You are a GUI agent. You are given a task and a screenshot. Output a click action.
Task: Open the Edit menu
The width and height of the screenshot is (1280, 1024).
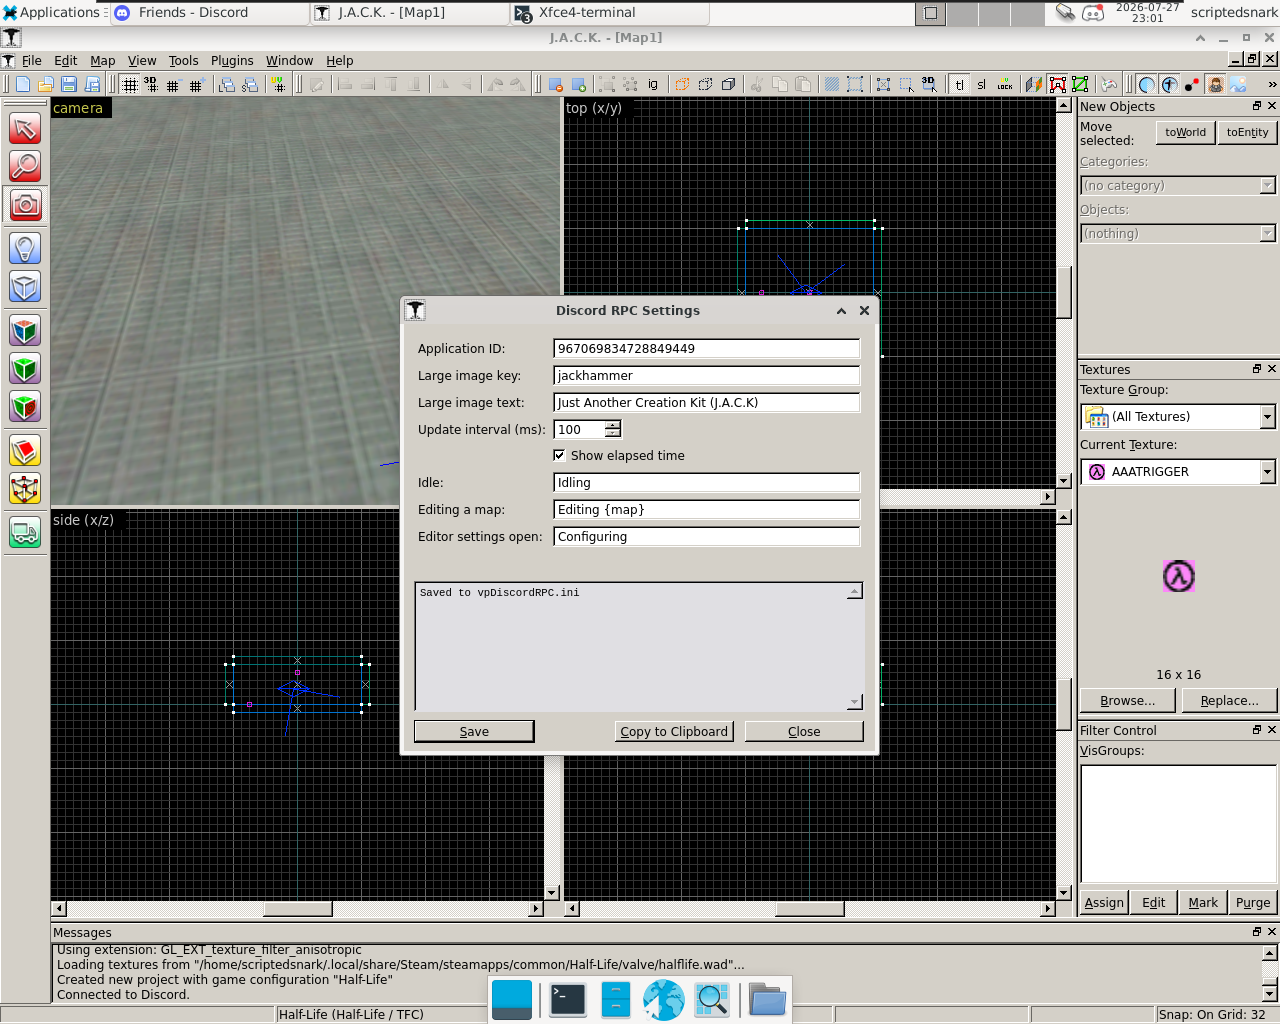66,61
